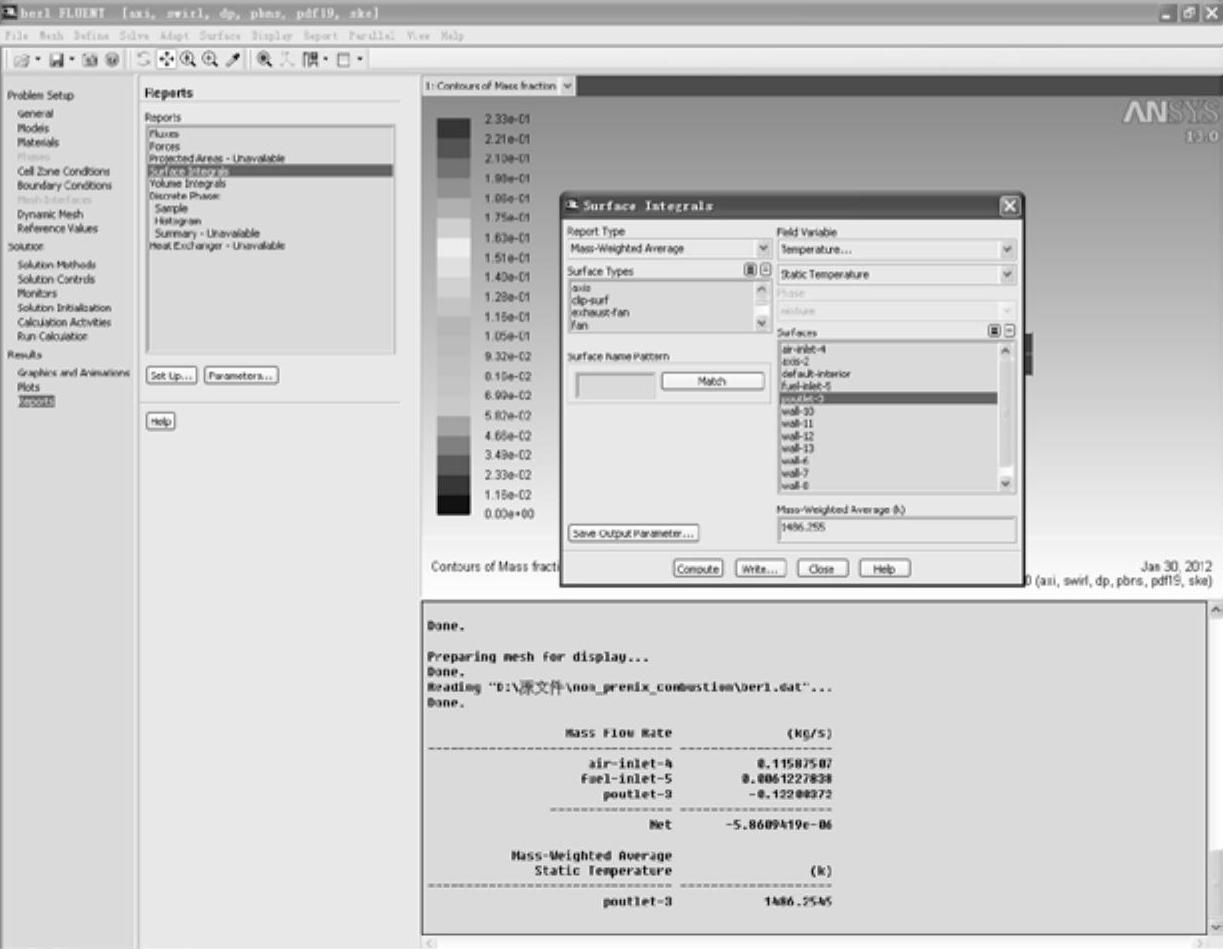Select clip-surf in Surface Types list
Screen dimensions: 1223x949
pyautogui.click(x=588, y=300)
